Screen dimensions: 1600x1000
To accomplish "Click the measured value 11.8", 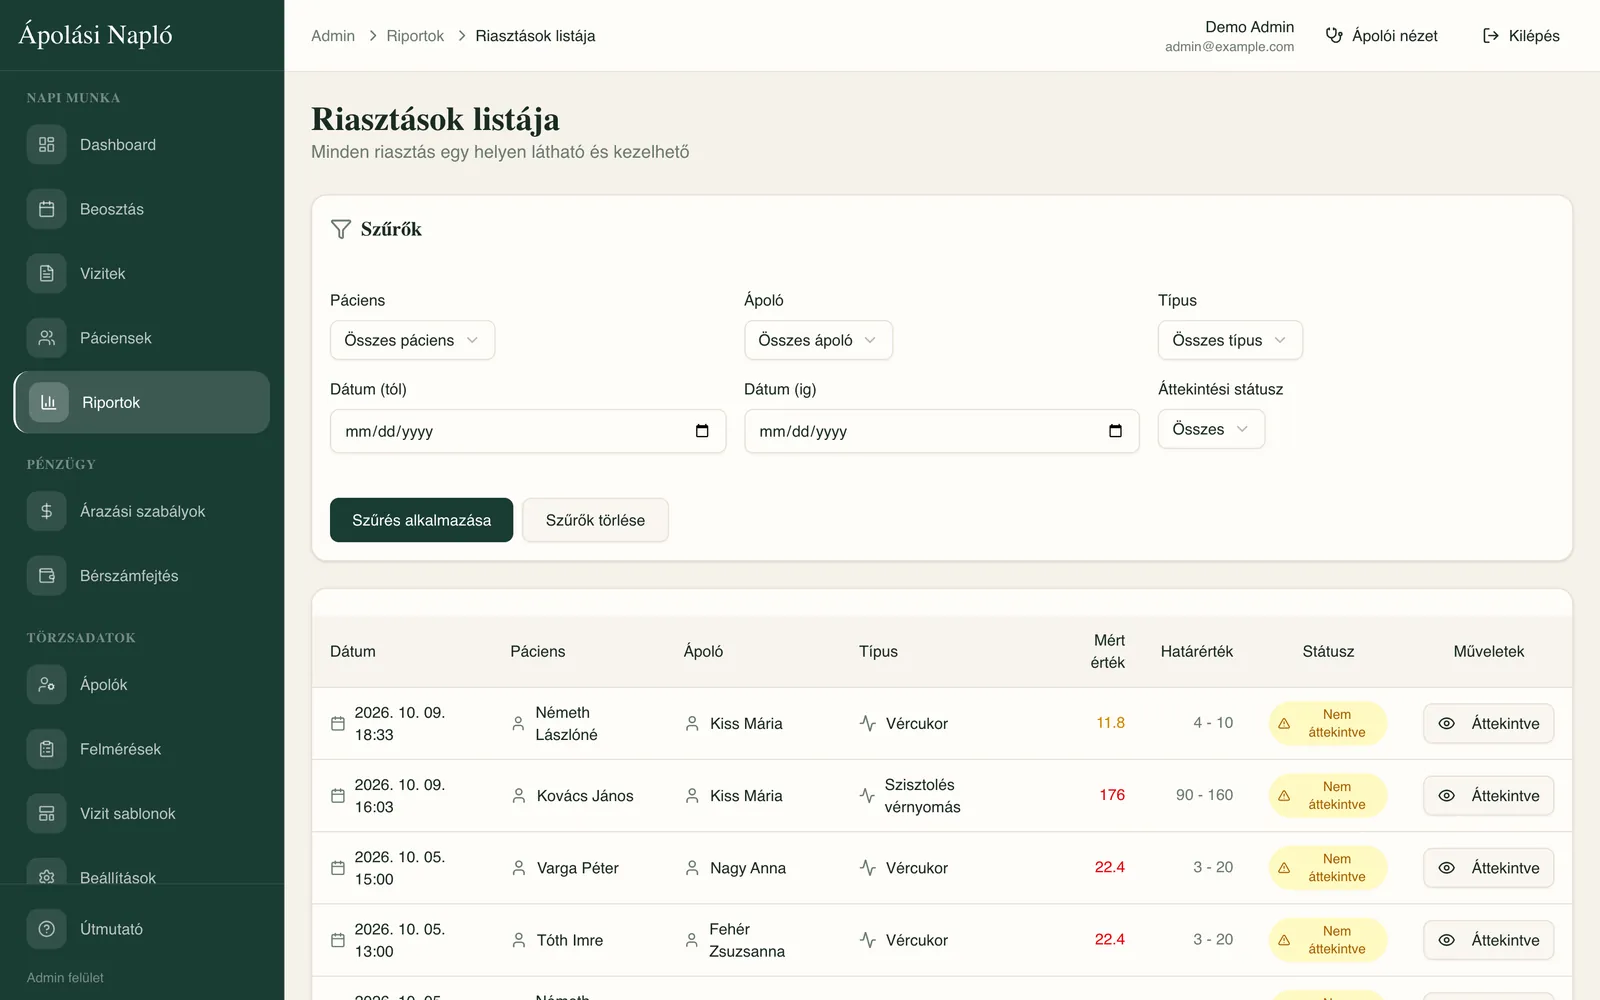I will tap(1110, 723).
